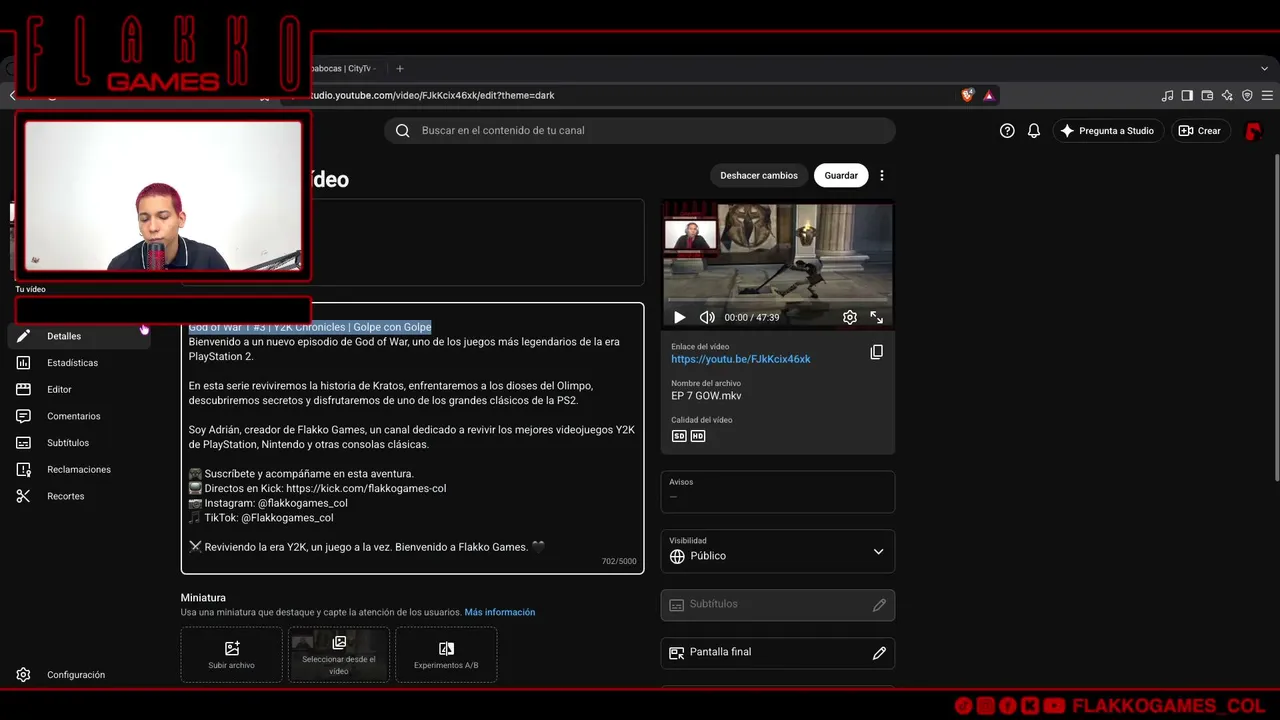
Task: Click Deshacer cambios button
Action: click(x=759, y=176)
